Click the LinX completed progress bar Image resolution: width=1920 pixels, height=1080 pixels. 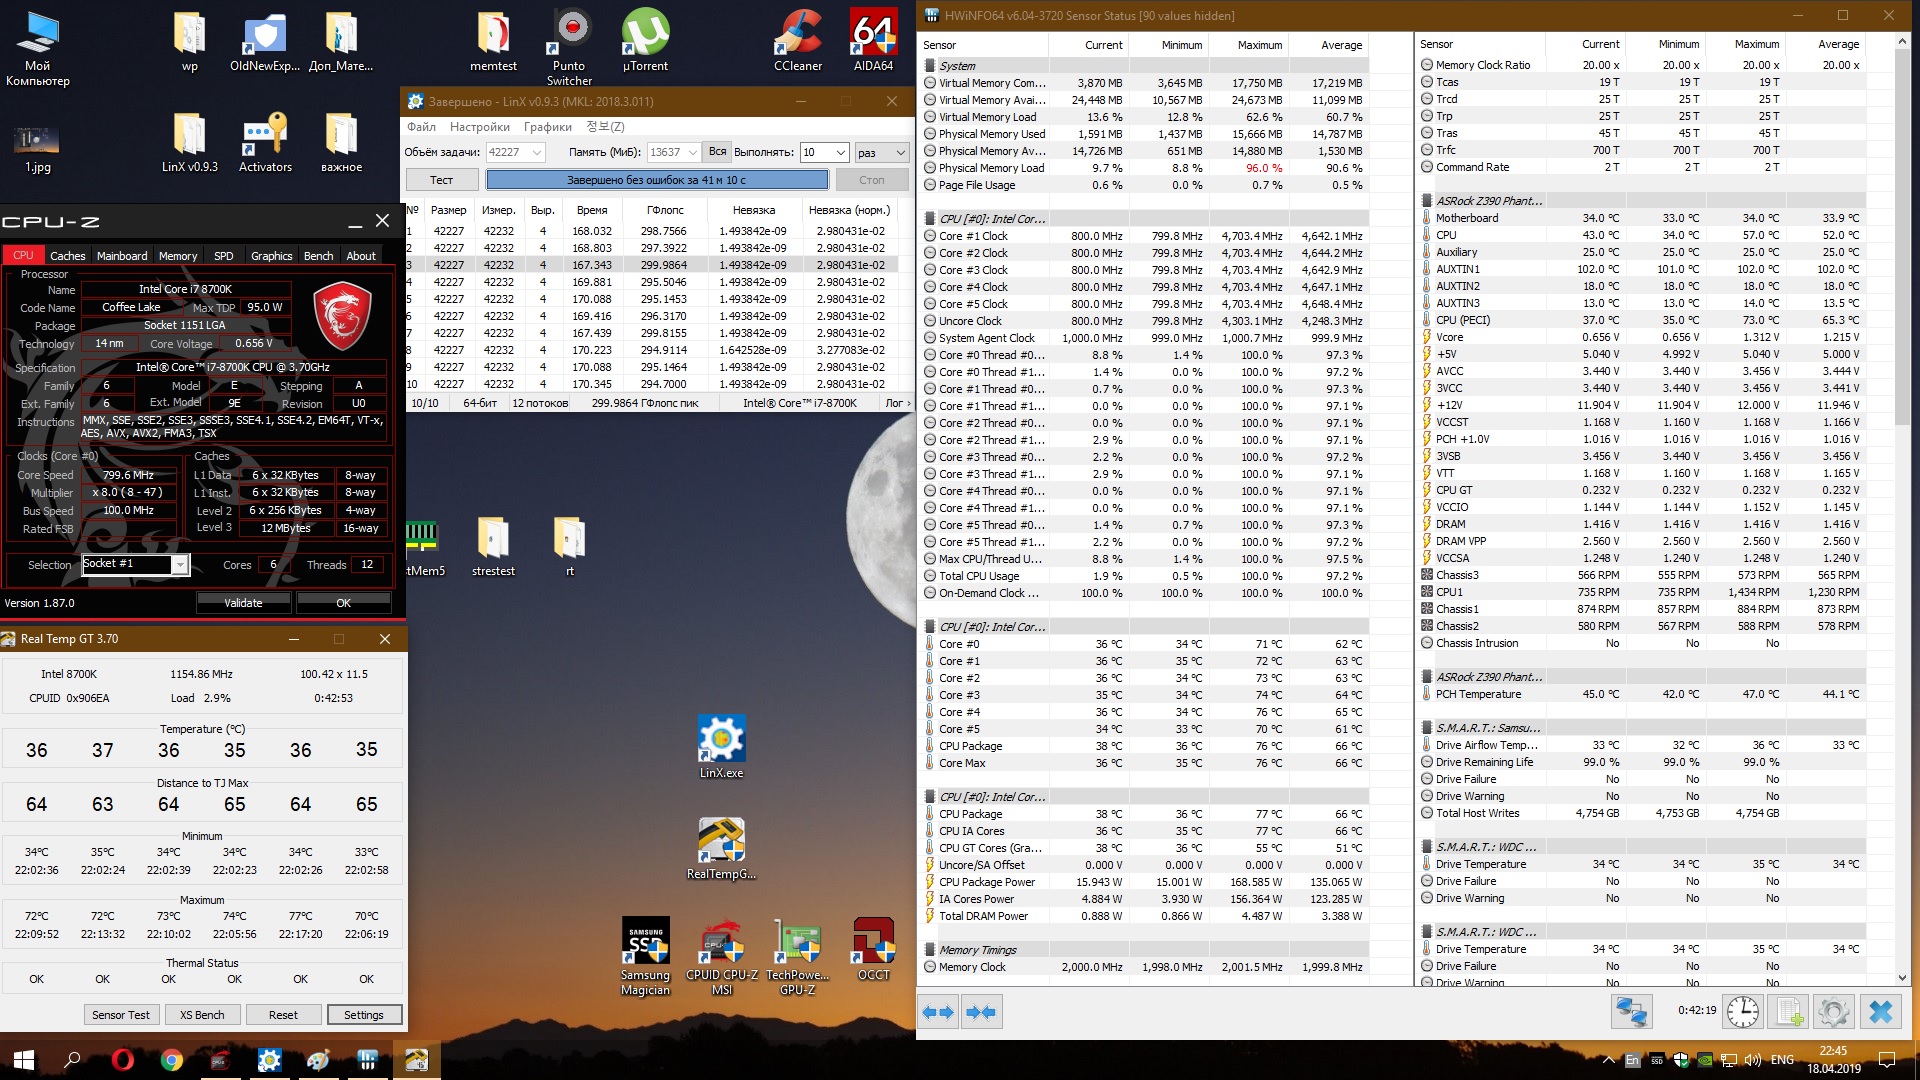(656, 180)
